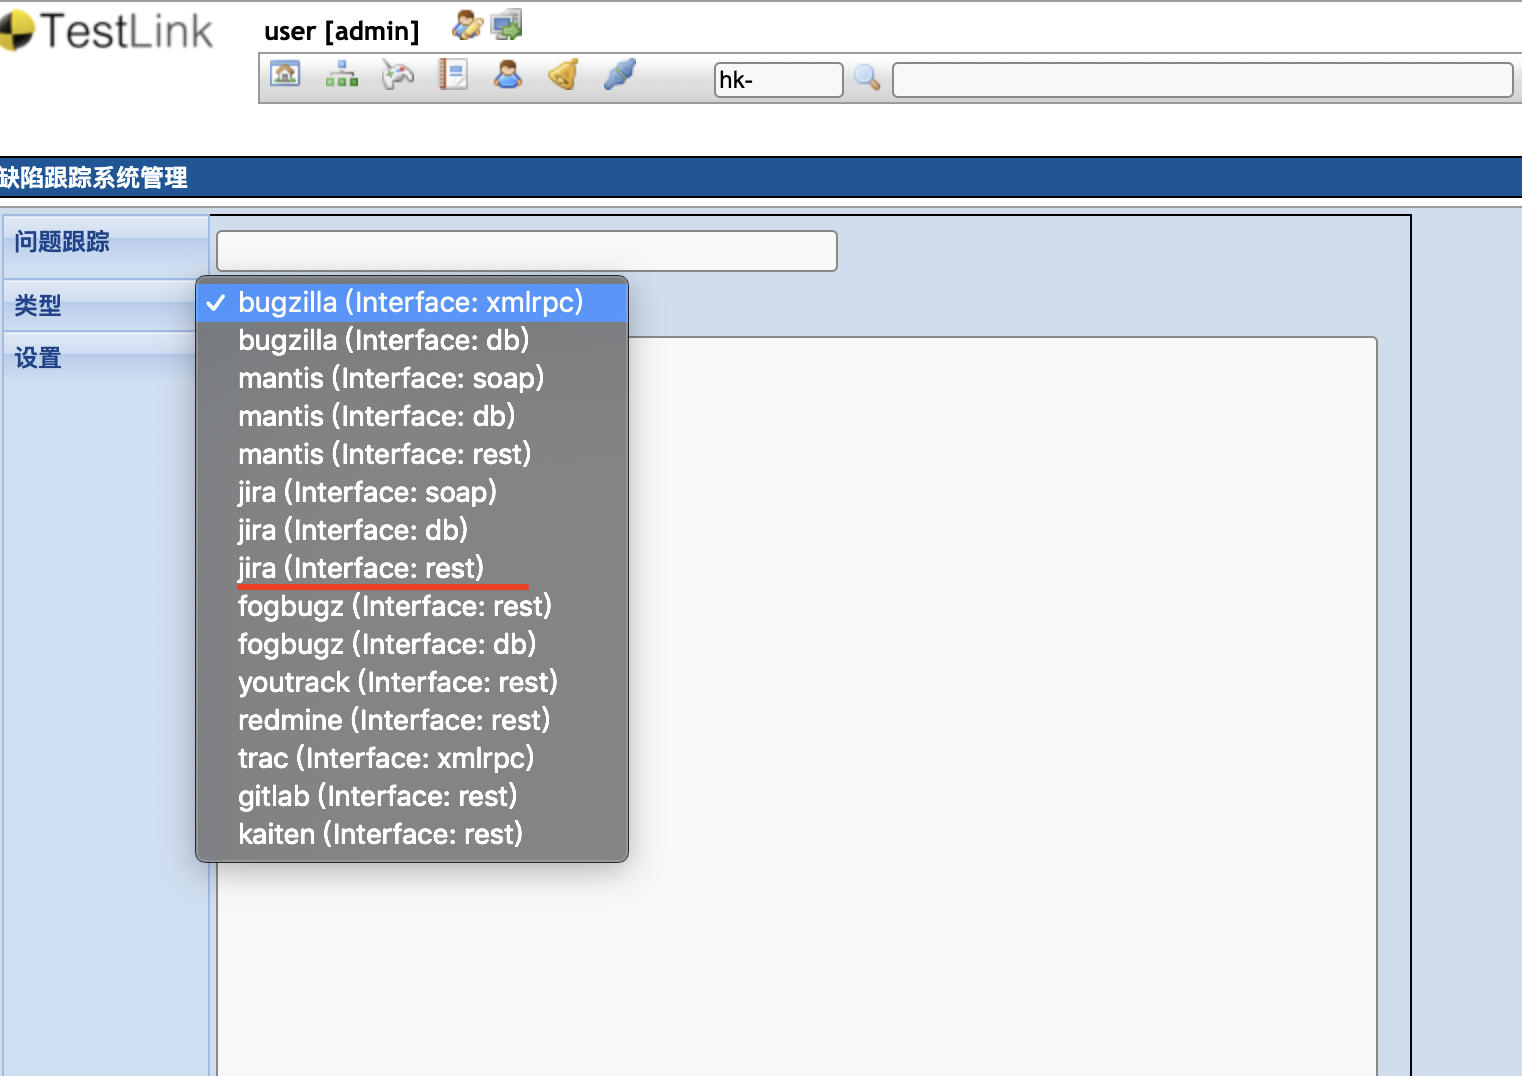
Task: Log out using the monitor arrow icon
Action: coord(506,25)
